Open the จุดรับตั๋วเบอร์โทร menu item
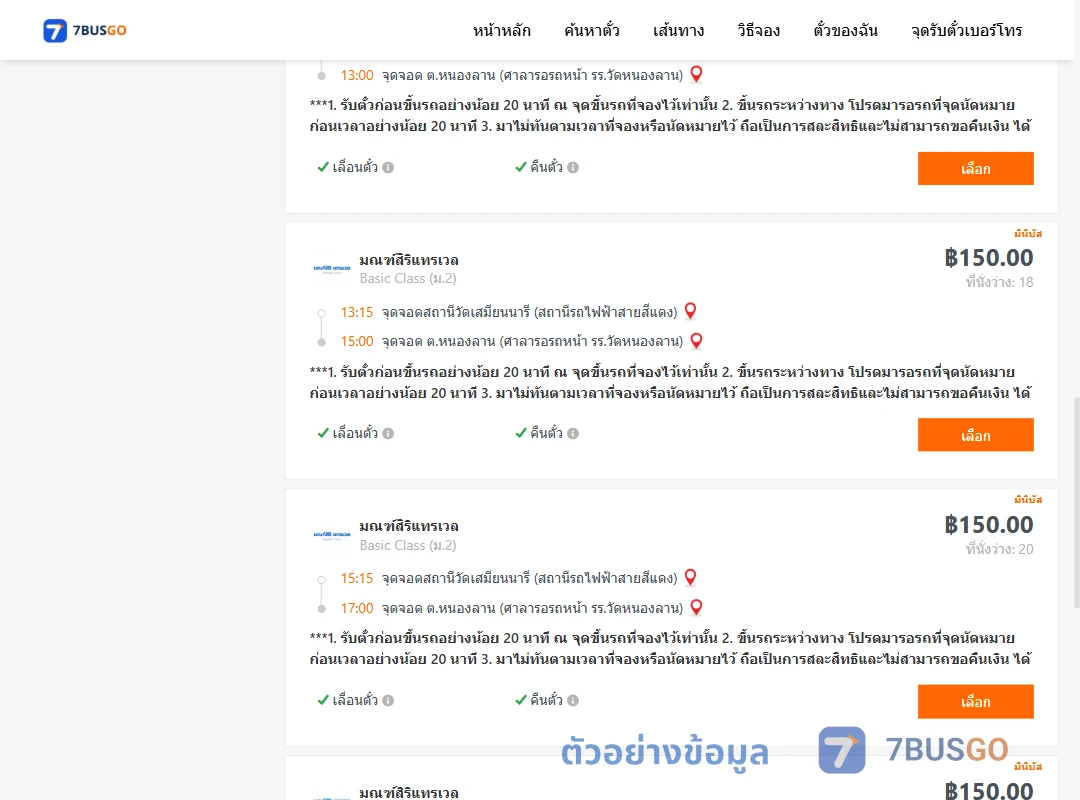 pyautogui.click(x=966, y=30)
